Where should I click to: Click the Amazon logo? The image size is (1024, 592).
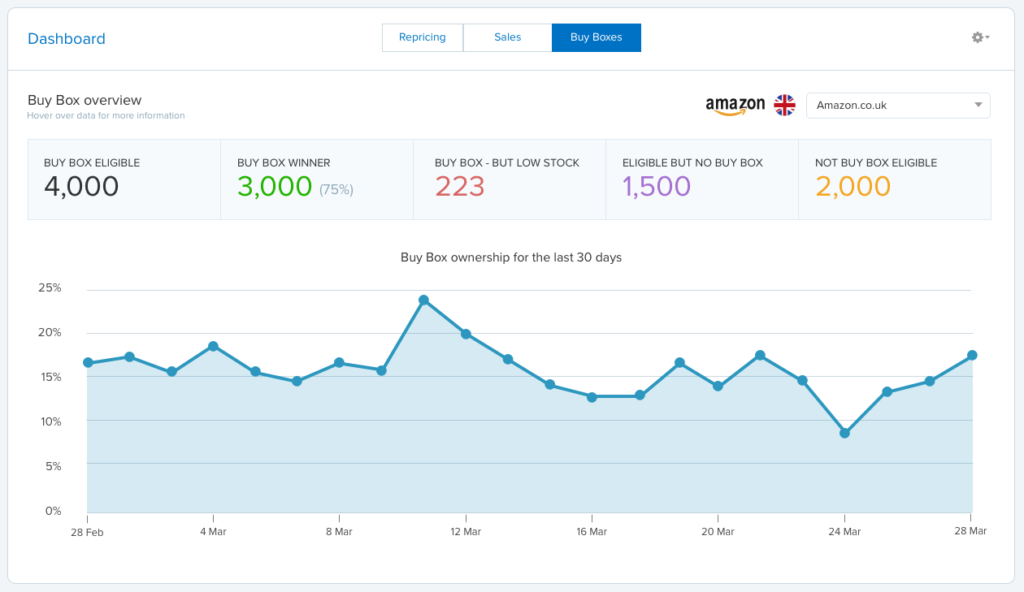(735, 105)
